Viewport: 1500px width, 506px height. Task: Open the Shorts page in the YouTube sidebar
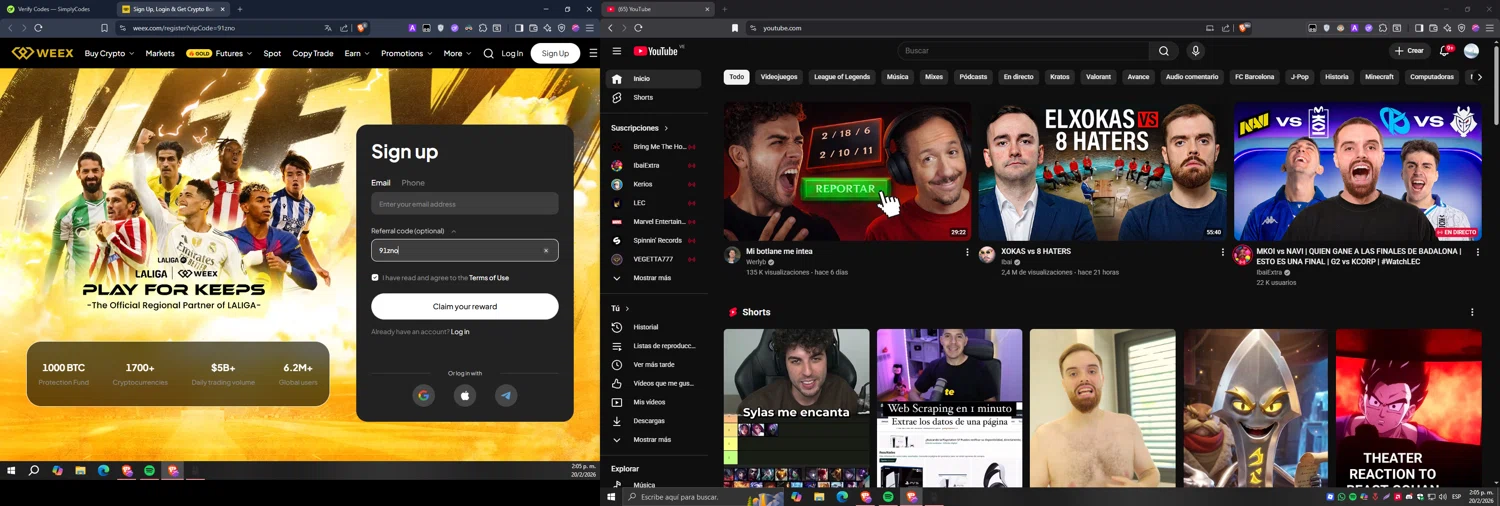pos(654,97)
